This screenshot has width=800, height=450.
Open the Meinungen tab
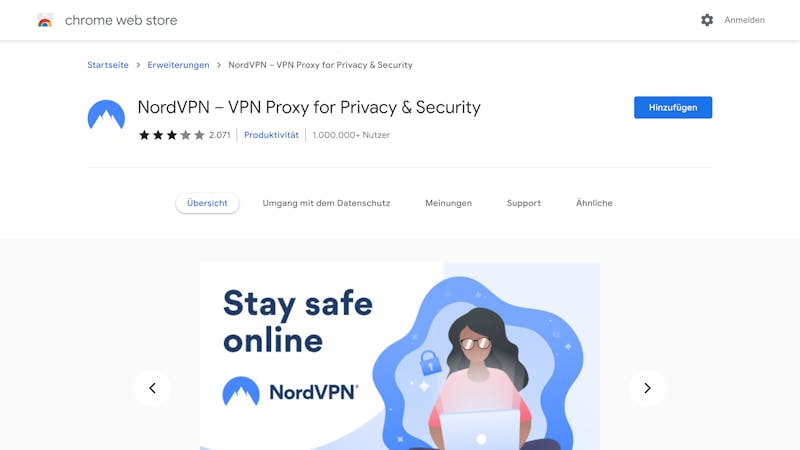point(448,203)
